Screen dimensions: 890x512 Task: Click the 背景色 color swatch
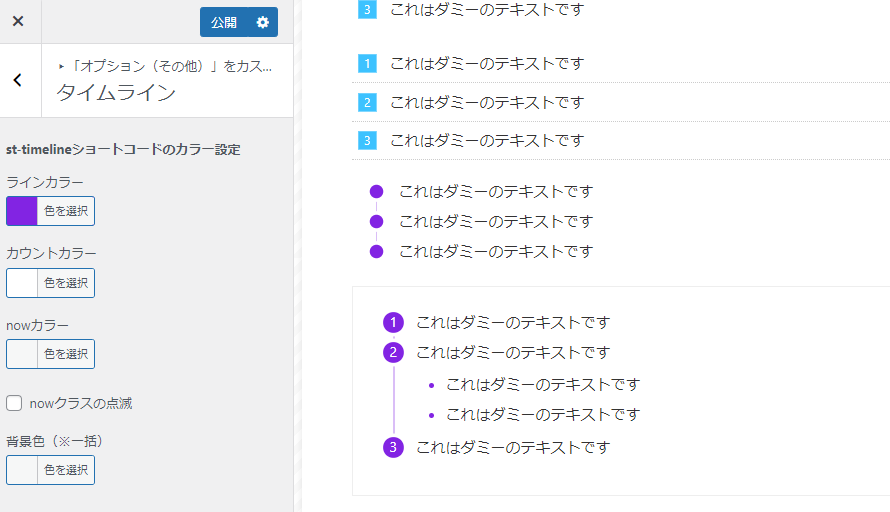tap(22, 470)
